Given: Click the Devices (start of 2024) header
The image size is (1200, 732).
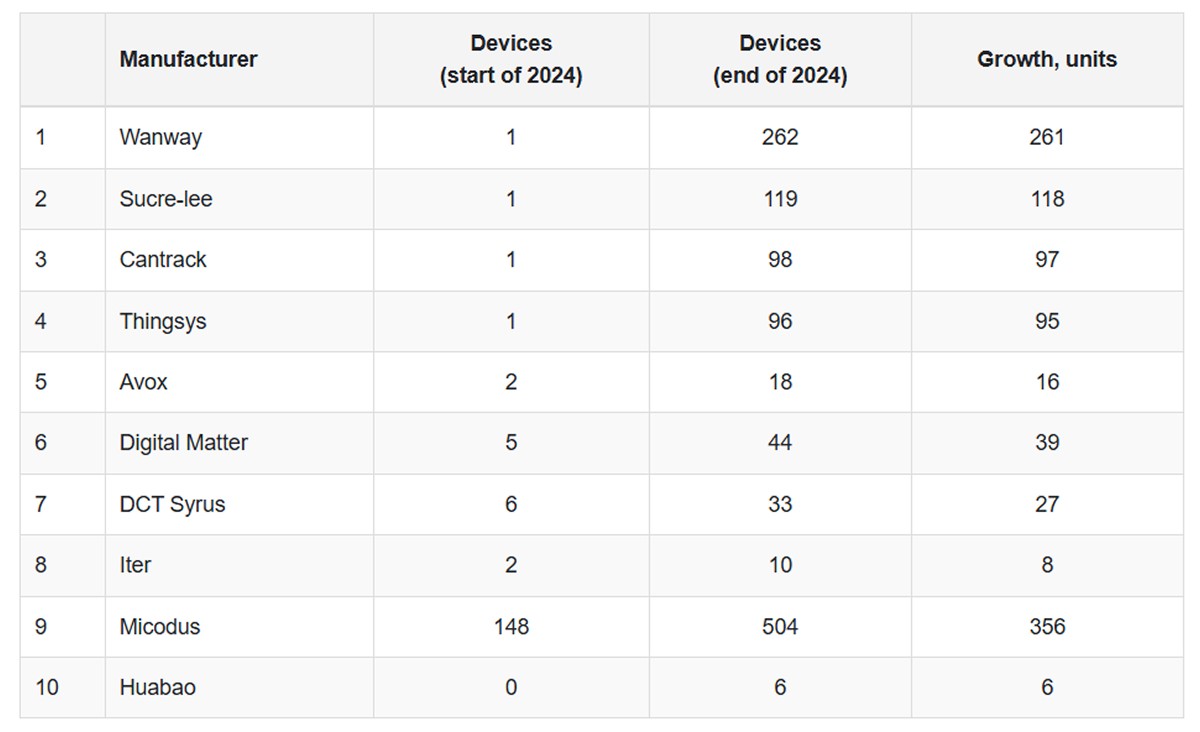Looking at the screenshot, I should (x=511, y=60).
